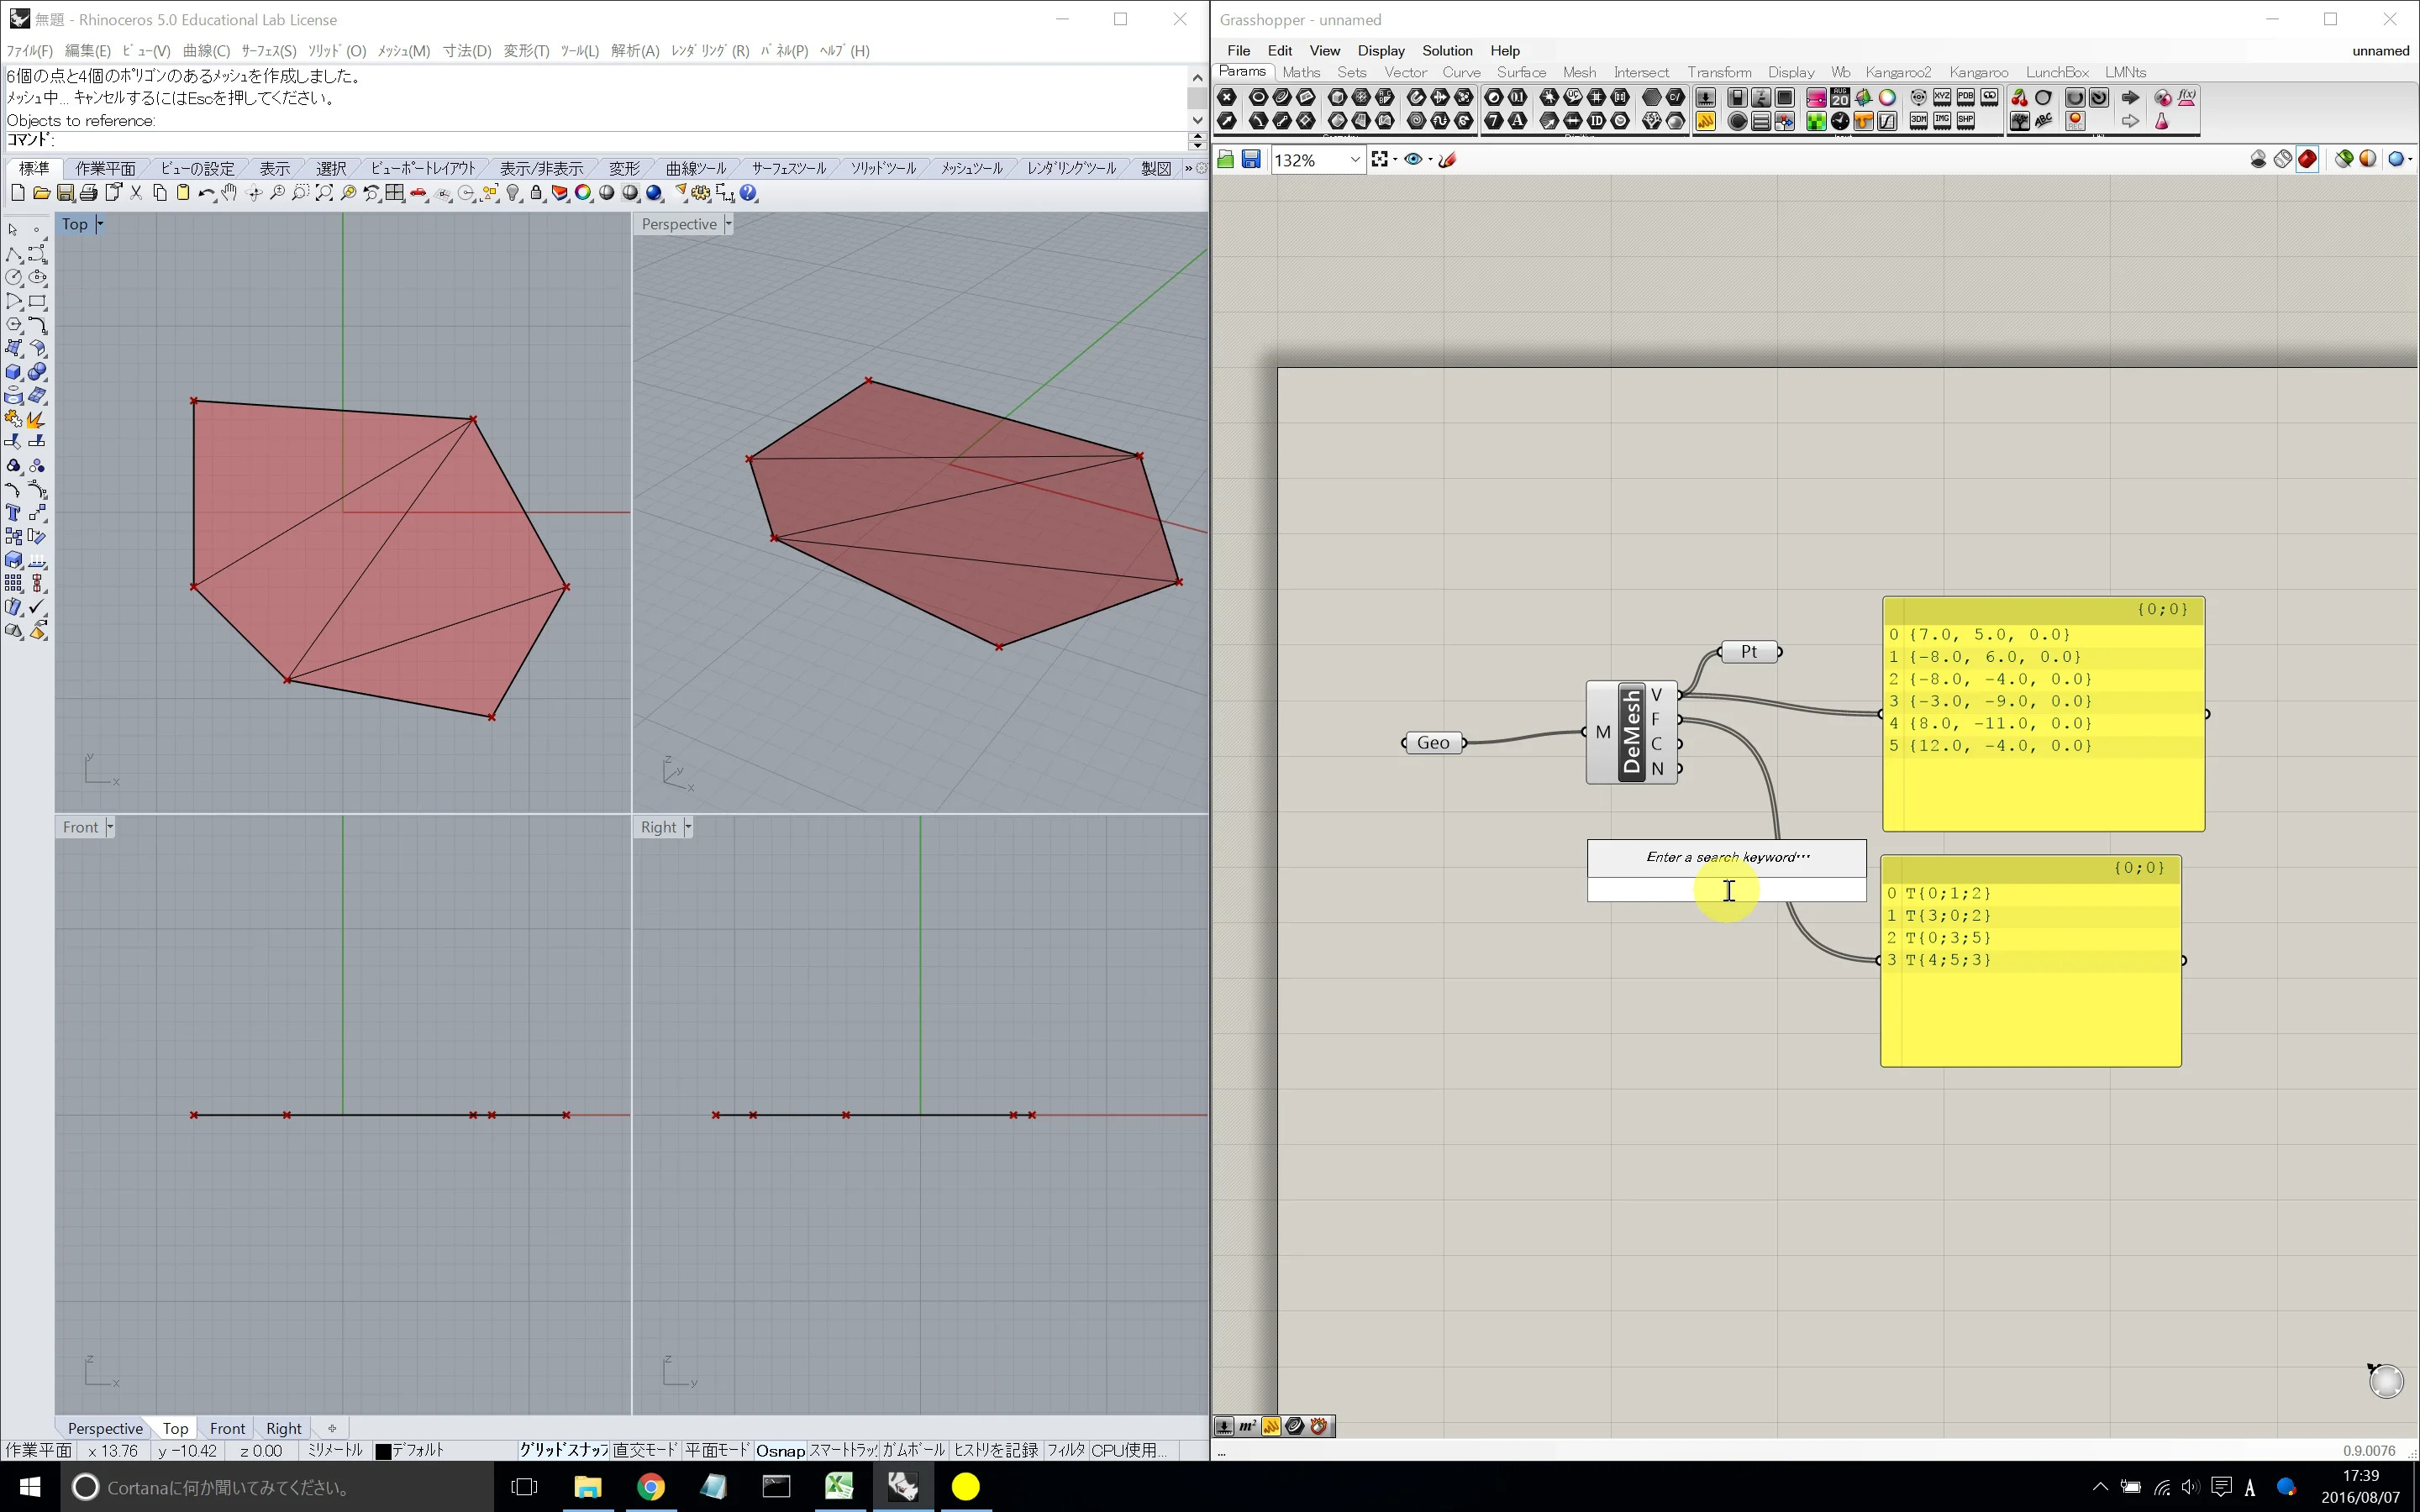The width and height of the screenshot is (2420, 1512).
Task: Expand the zoom extents dropdown arrow in Grasshopper
Action: tap(1395, 159)
